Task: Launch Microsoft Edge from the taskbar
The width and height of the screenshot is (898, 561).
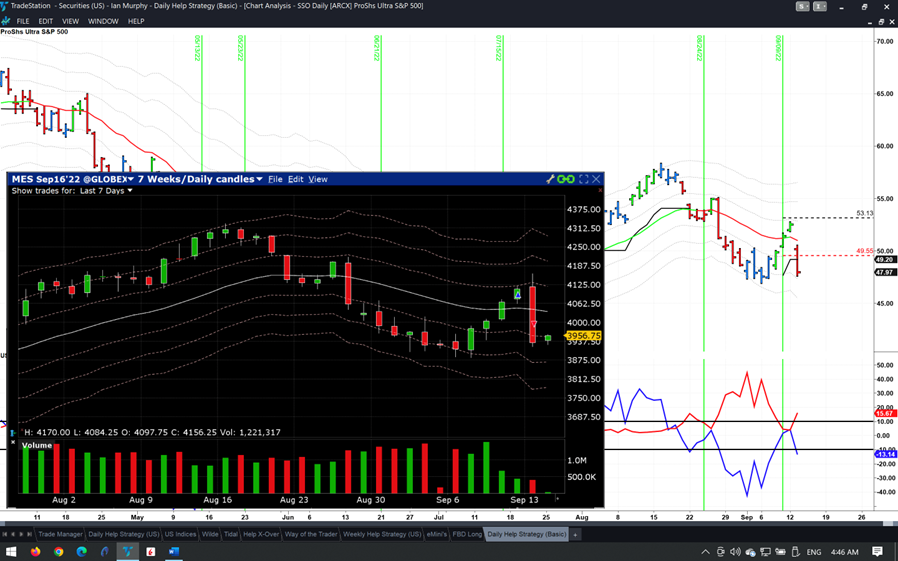Action: click(82, 551)
